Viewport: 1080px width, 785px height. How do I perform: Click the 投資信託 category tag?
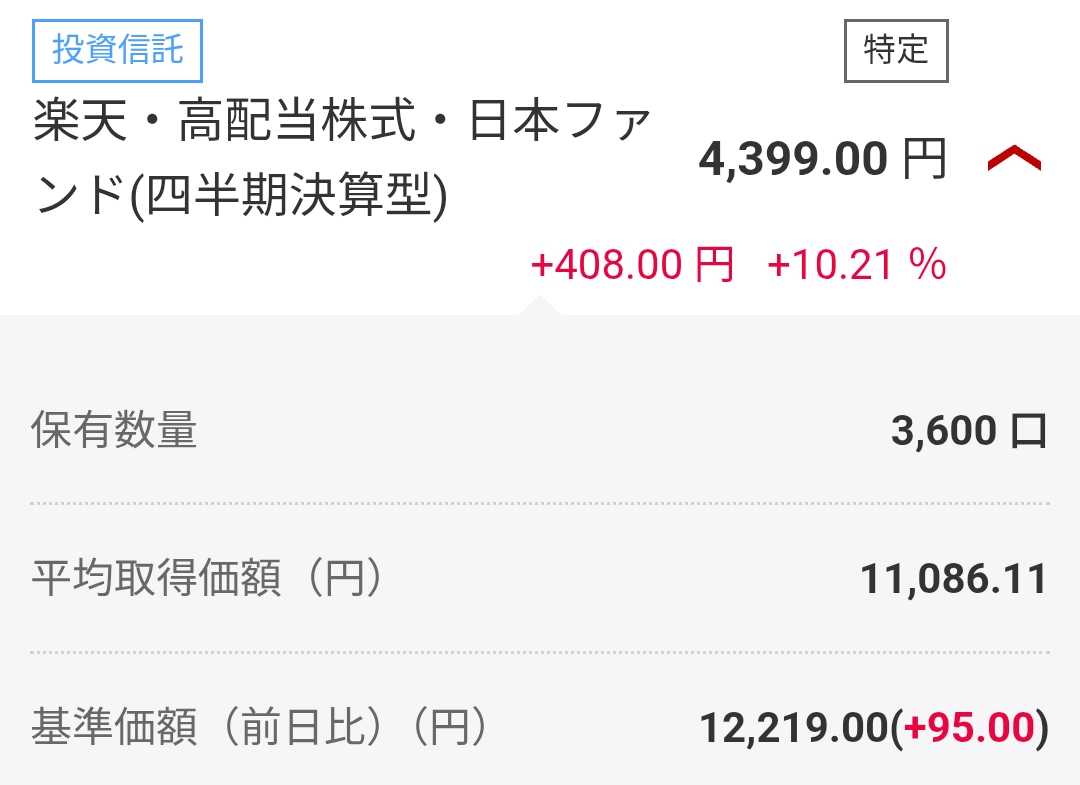pyautogui.click(x=118, y=50)
